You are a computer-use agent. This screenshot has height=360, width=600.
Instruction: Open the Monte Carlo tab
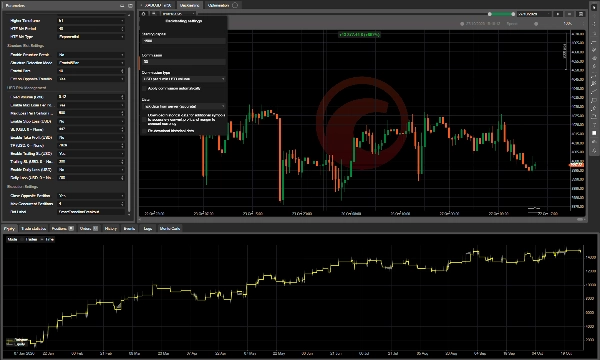pos(170,228)
